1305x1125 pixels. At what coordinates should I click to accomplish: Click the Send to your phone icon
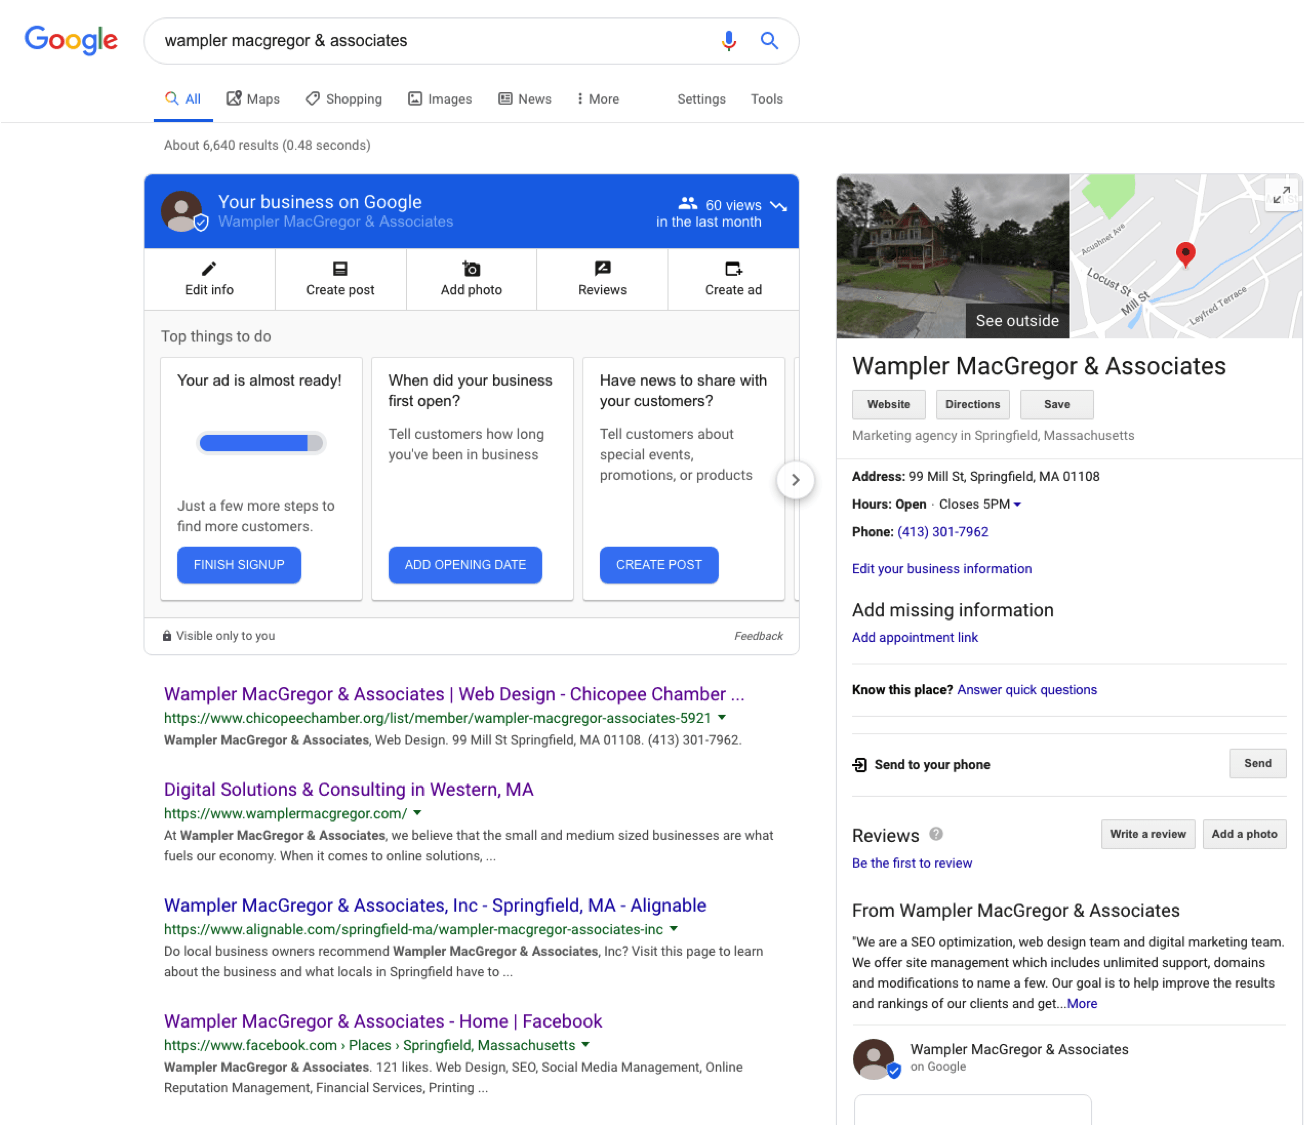point(859,765)
